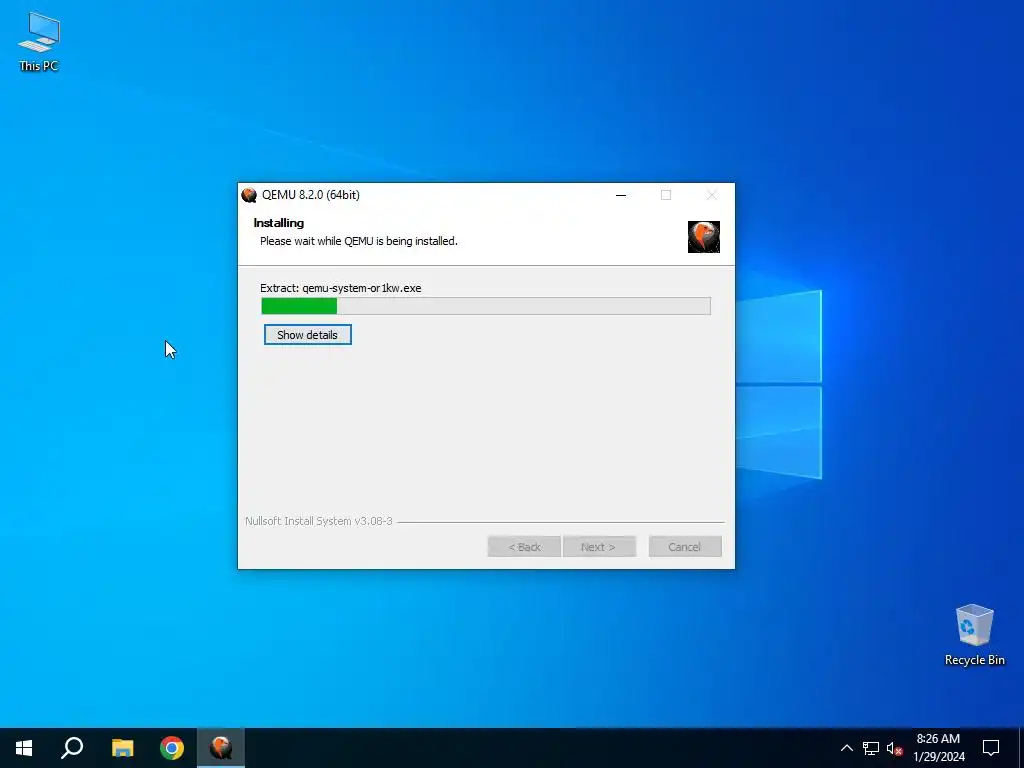
Task: Click the QEMU title bar icon
Action: pos(249,195)
